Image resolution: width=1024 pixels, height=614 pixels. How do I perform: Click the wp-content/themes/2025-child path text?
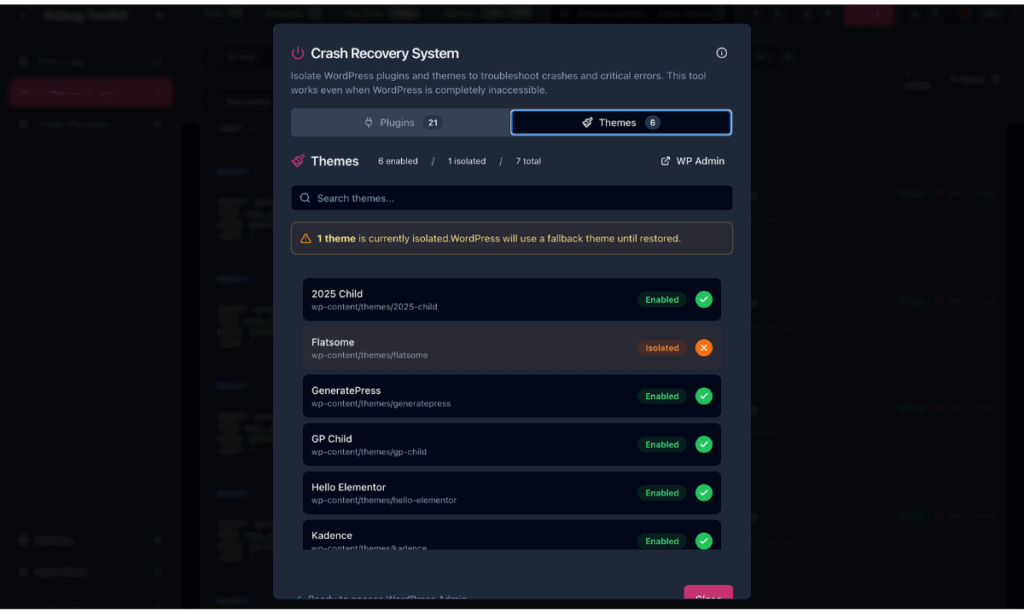point(374,307)
